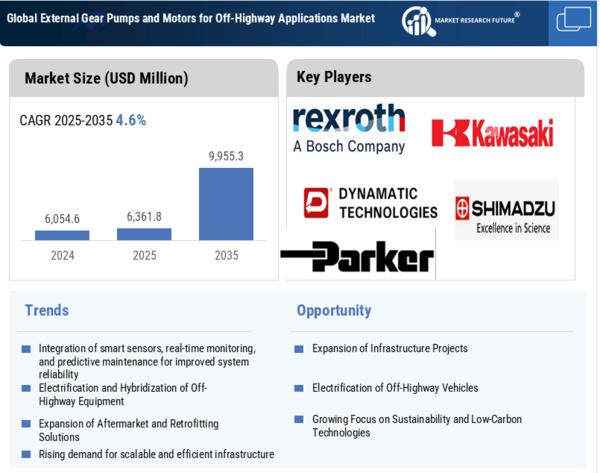Click bullet beside Expansion of Infrastructure Projects

pos(300,350)
